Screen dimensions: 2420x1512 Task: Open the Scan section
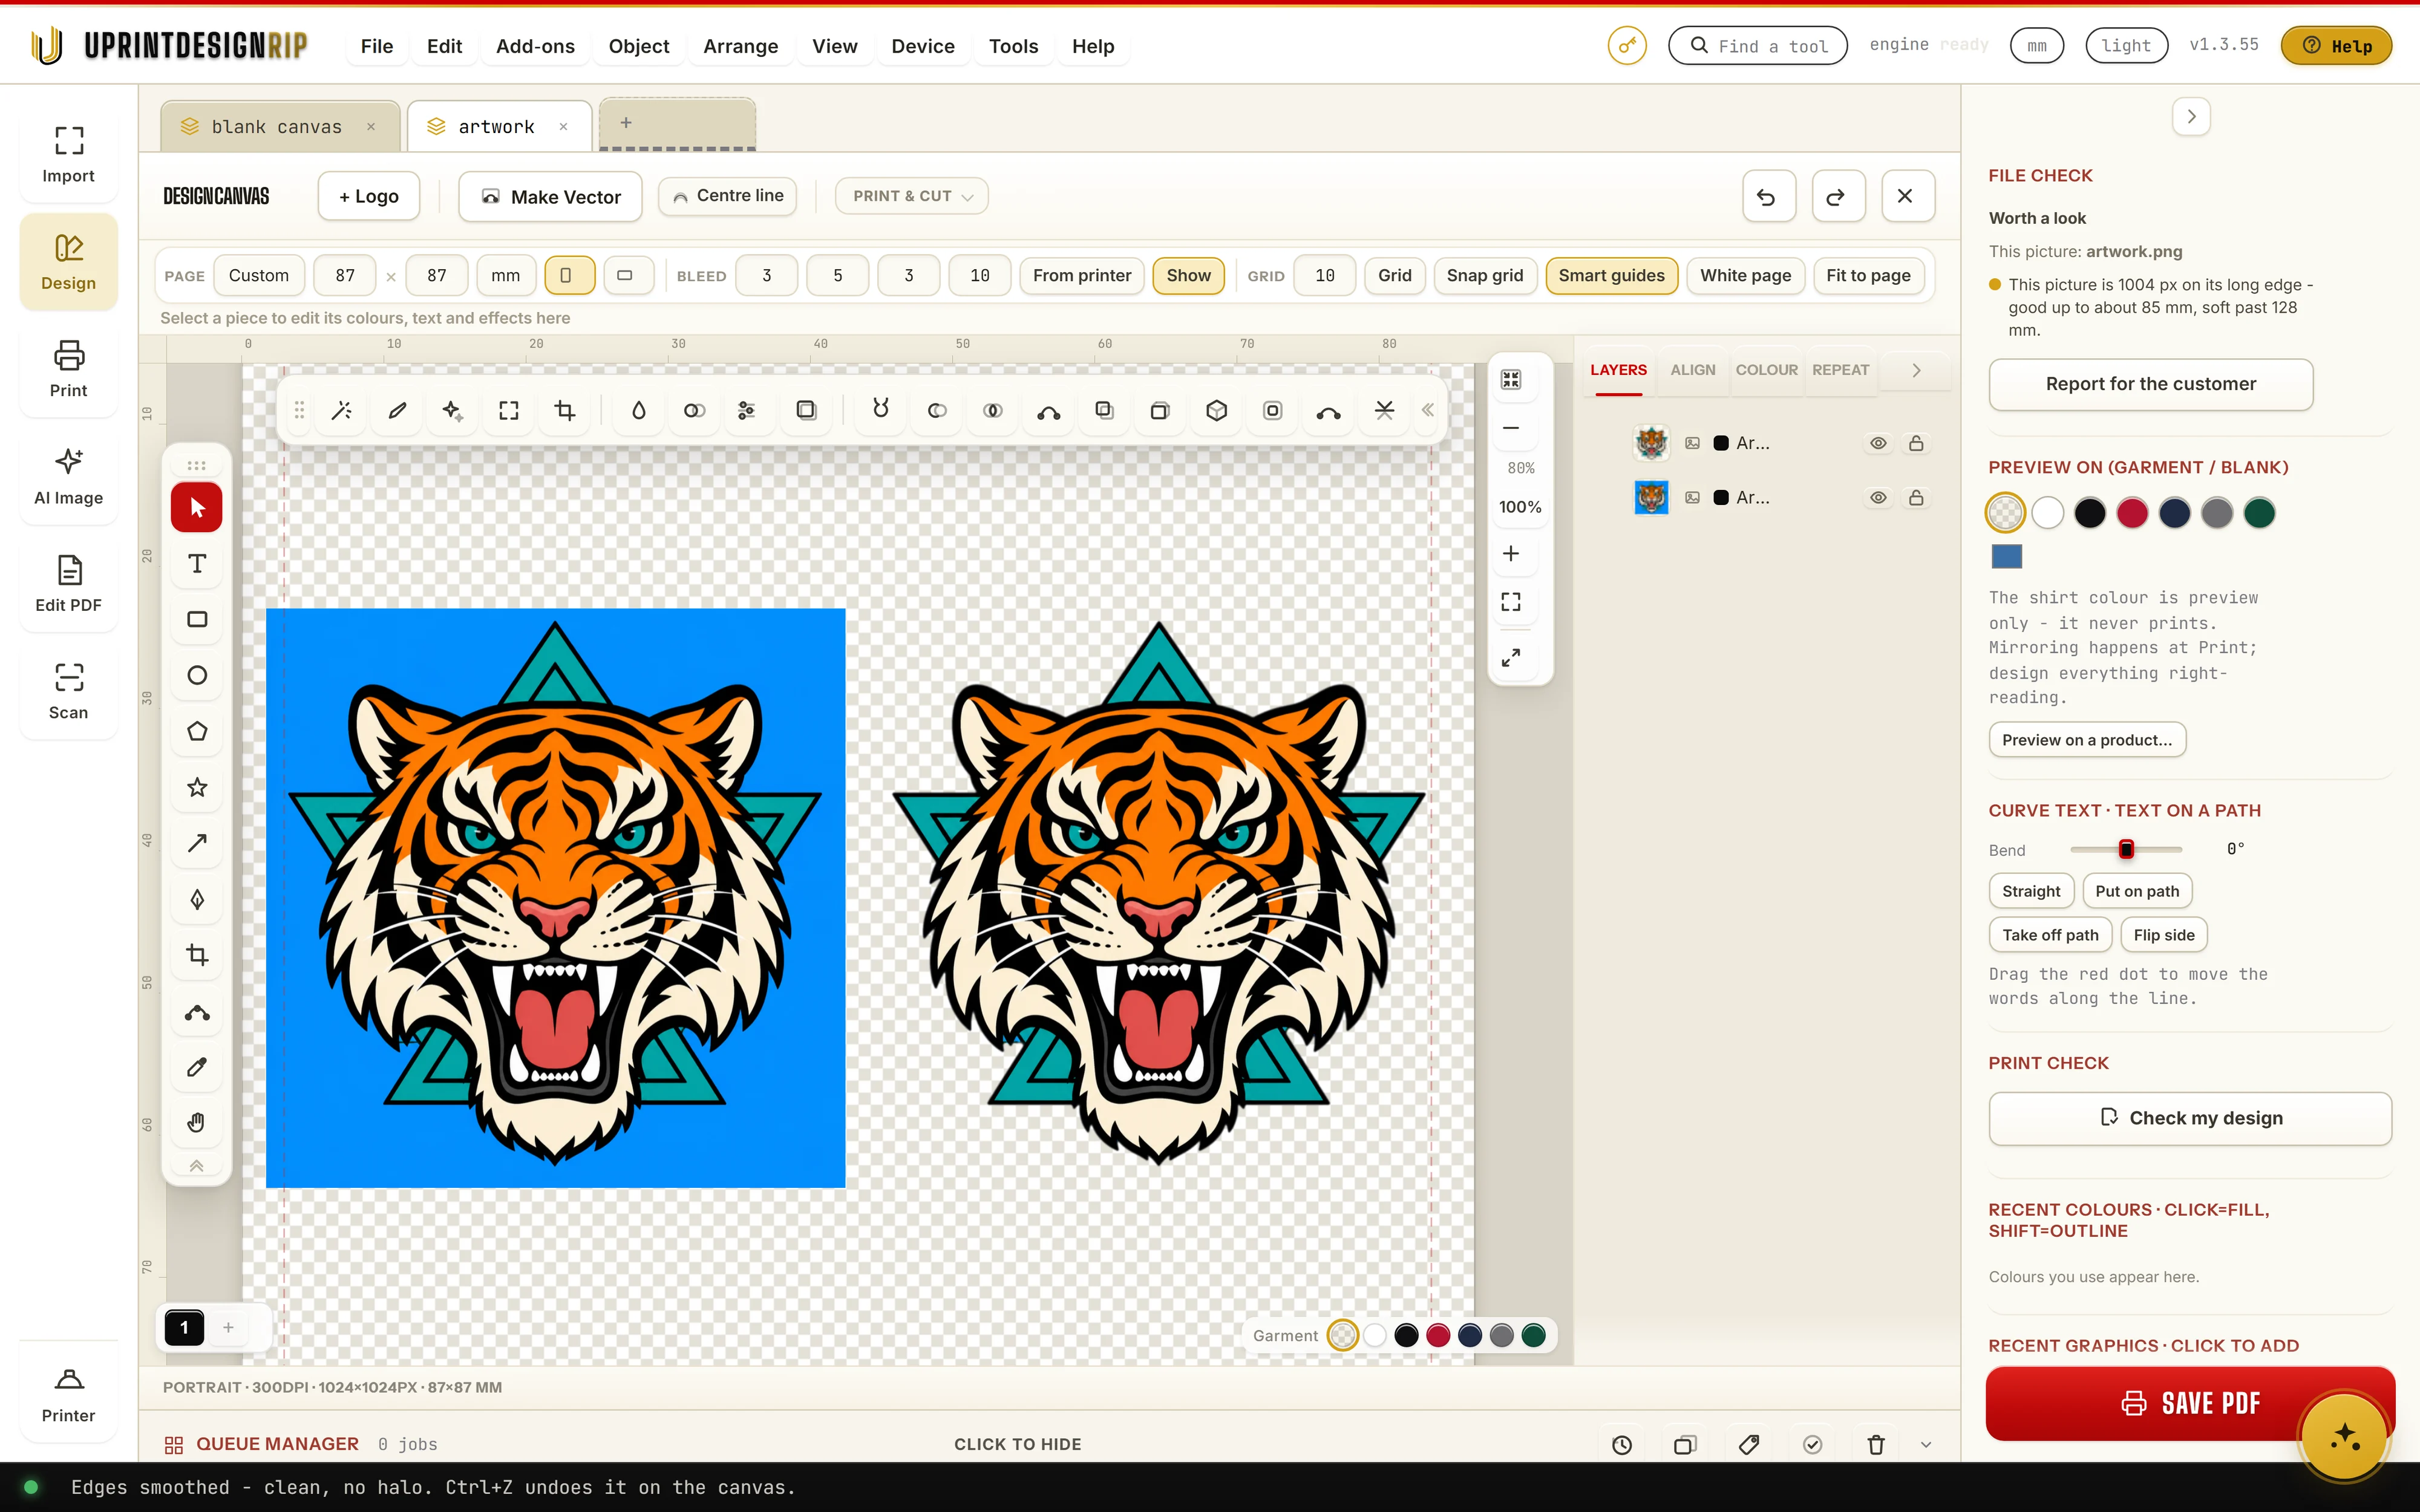coord(68,691)
